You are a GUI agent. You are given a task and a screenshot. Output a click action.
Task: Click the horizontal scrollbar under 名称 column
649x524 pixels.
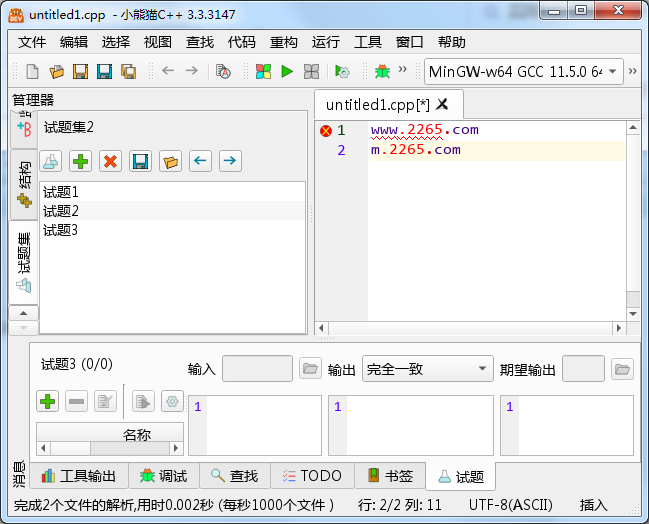coord(110,449)
